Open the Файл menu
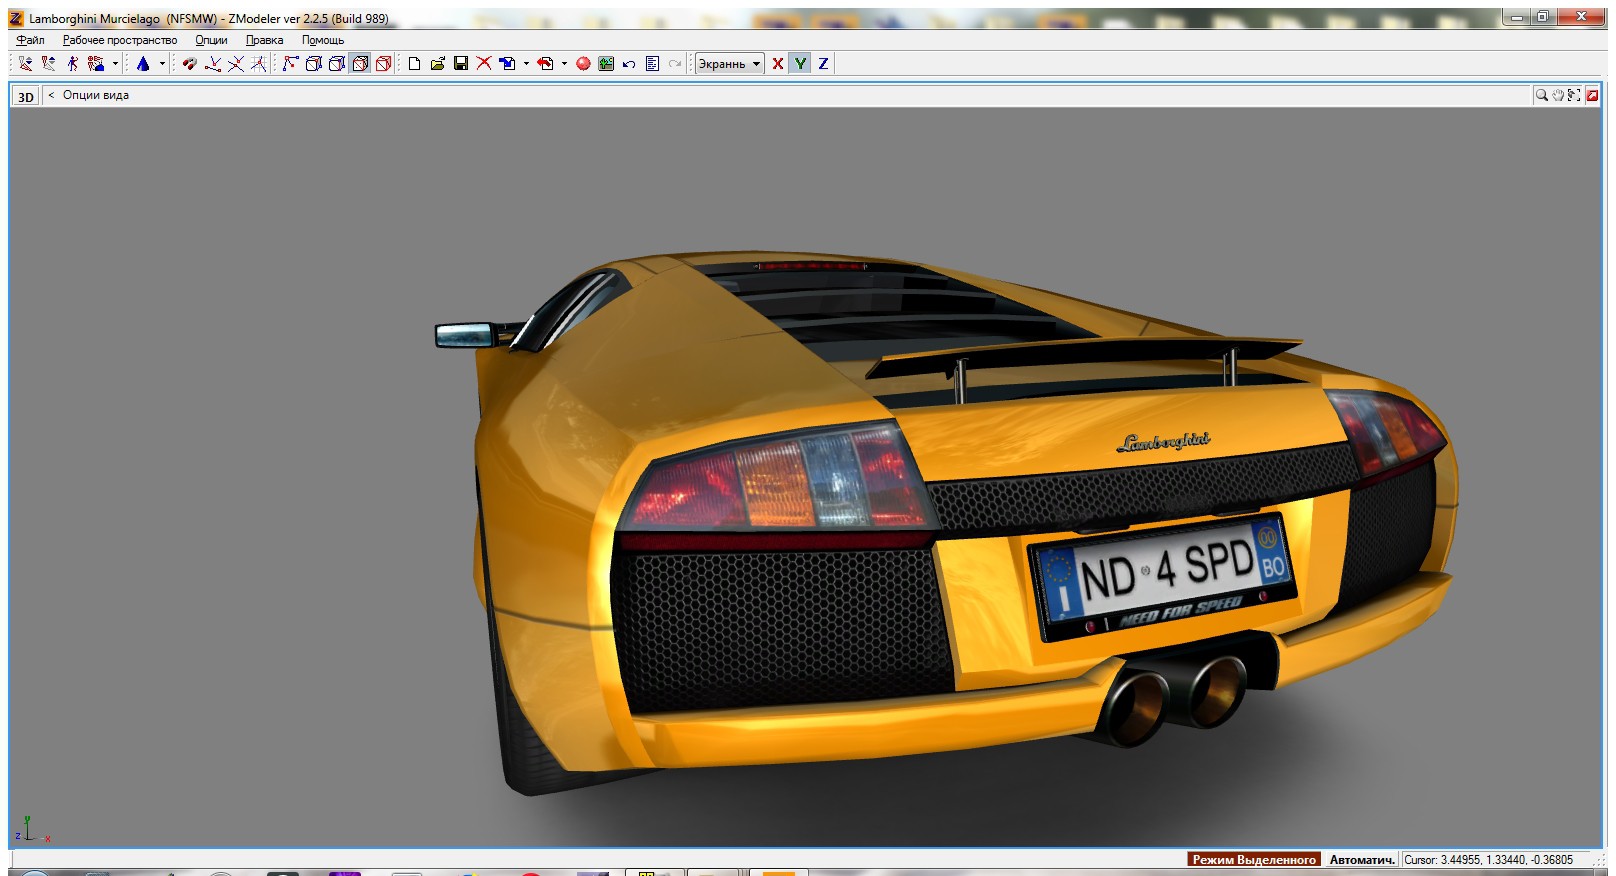Viewport: 1616px width, 876px height. coord(30,40)
